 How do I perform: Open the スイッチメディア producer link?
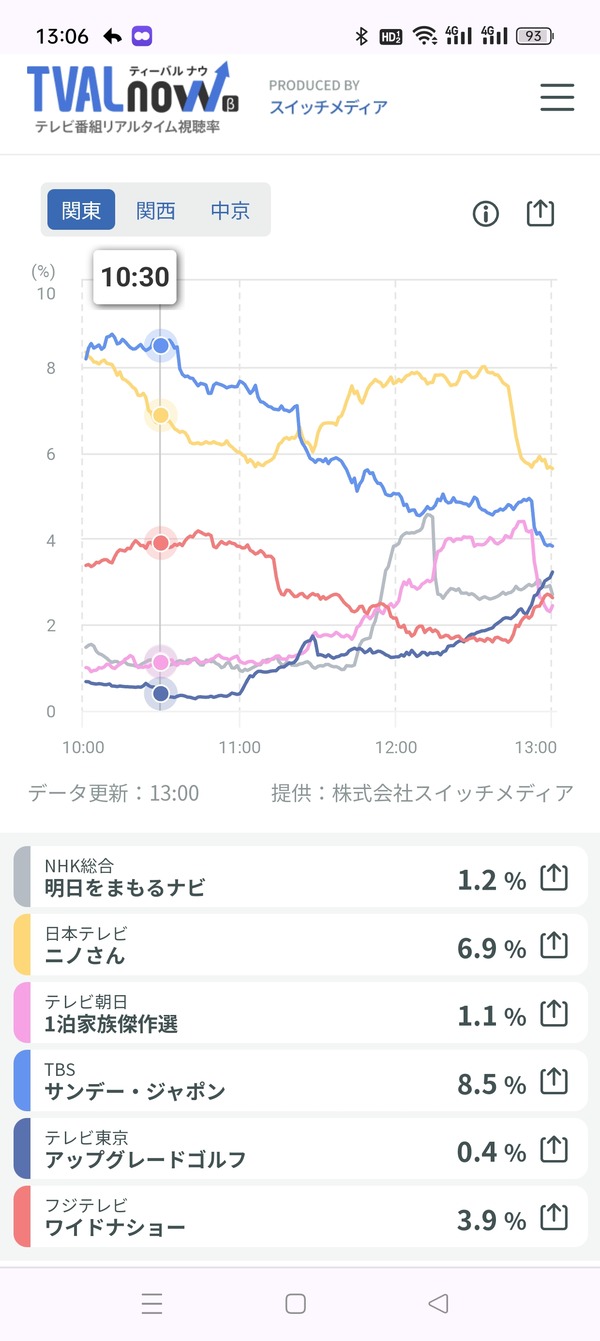click(x=328, y=107)
